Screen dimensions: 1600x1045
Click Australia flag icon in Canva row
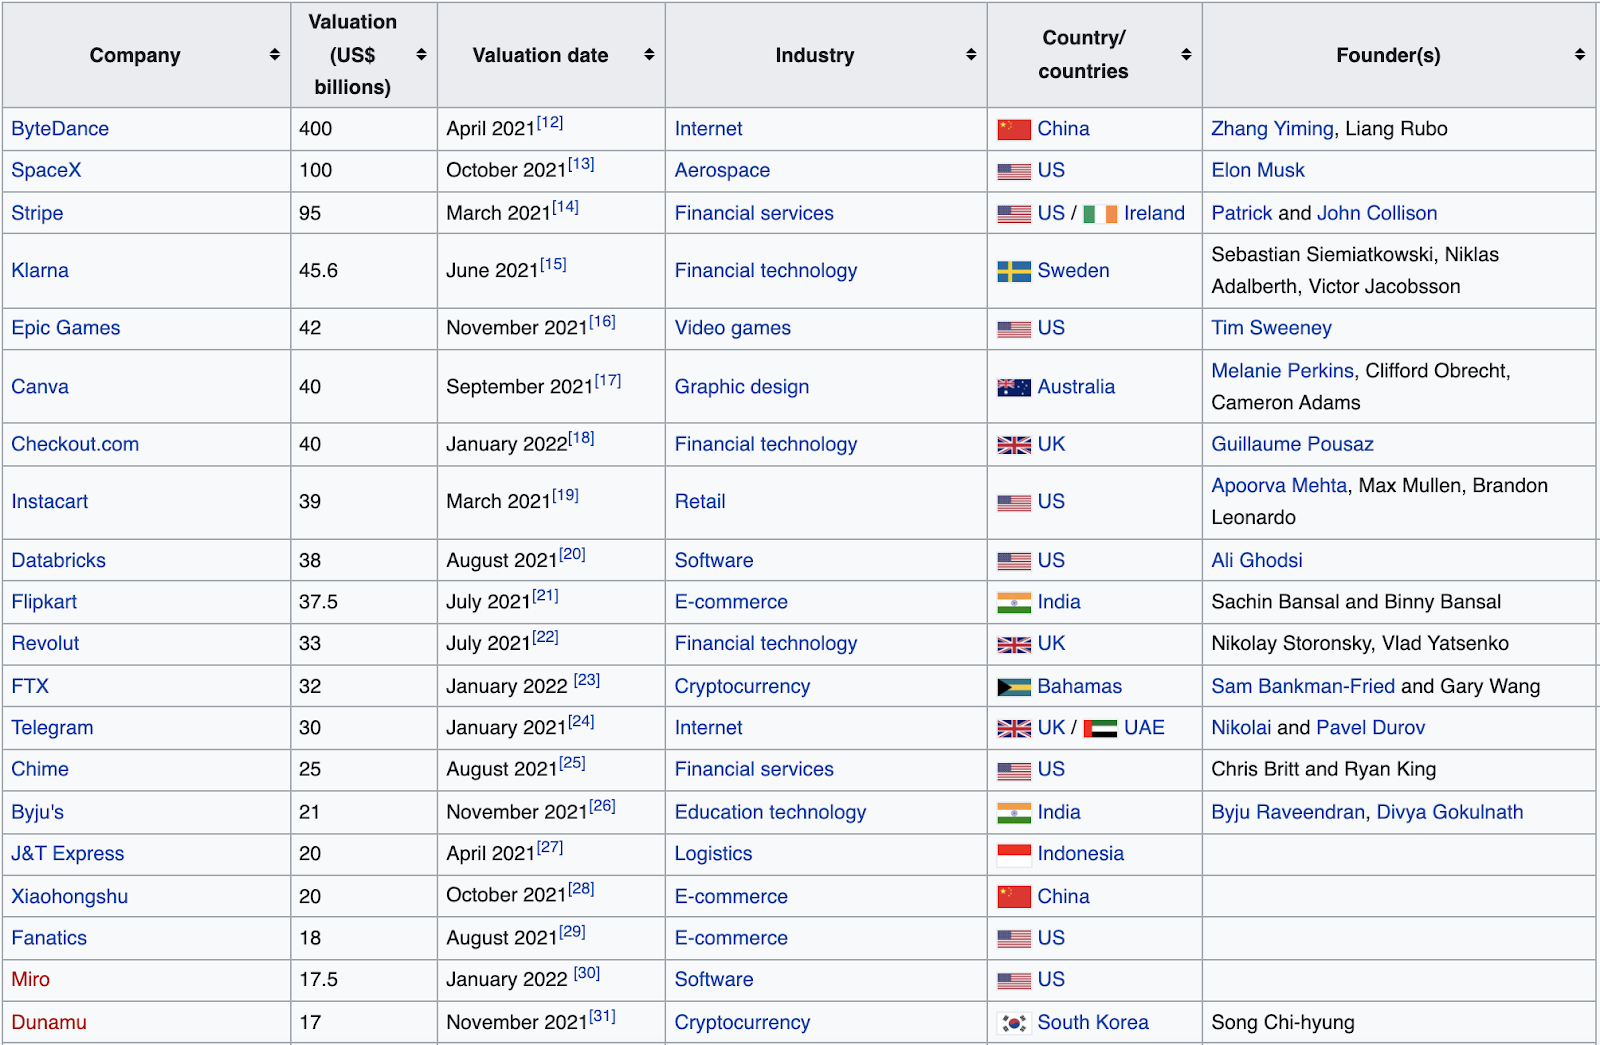1014,388
